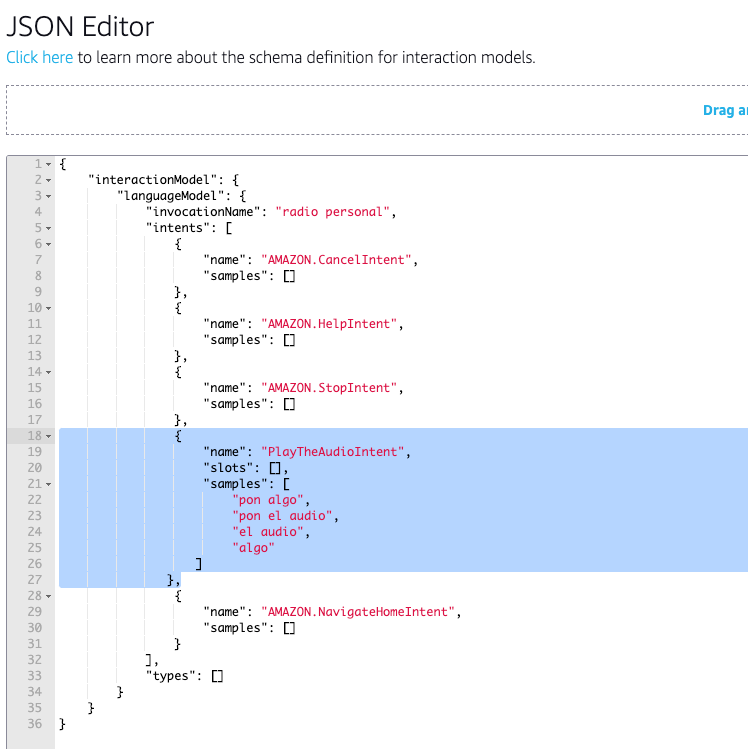Screen dimensions: 748x749
Task: Collapse the samples array at line 21
Action: pos(49,484)
